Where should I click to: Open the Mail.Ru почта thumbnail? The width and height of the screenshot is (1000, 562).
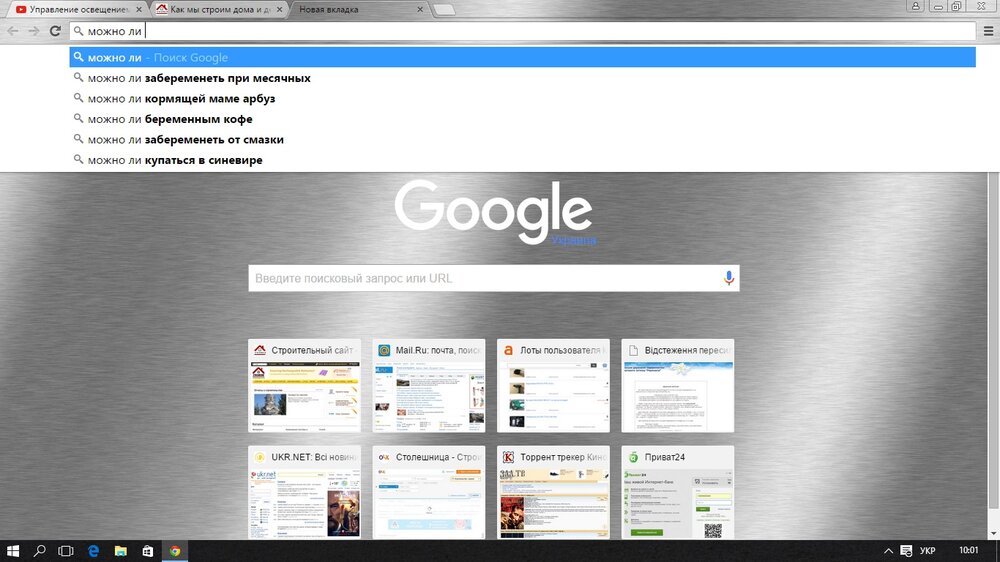pyautogui.click(x=429, y=385)
